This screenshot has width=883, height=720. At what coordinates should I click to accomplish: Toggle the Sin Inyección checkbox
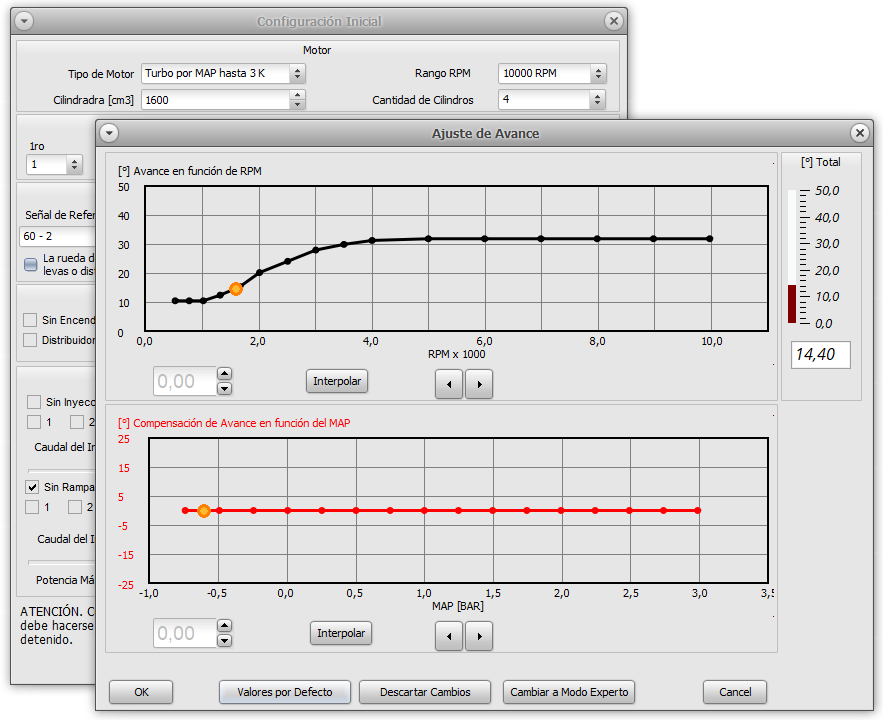tap(34, 402)
